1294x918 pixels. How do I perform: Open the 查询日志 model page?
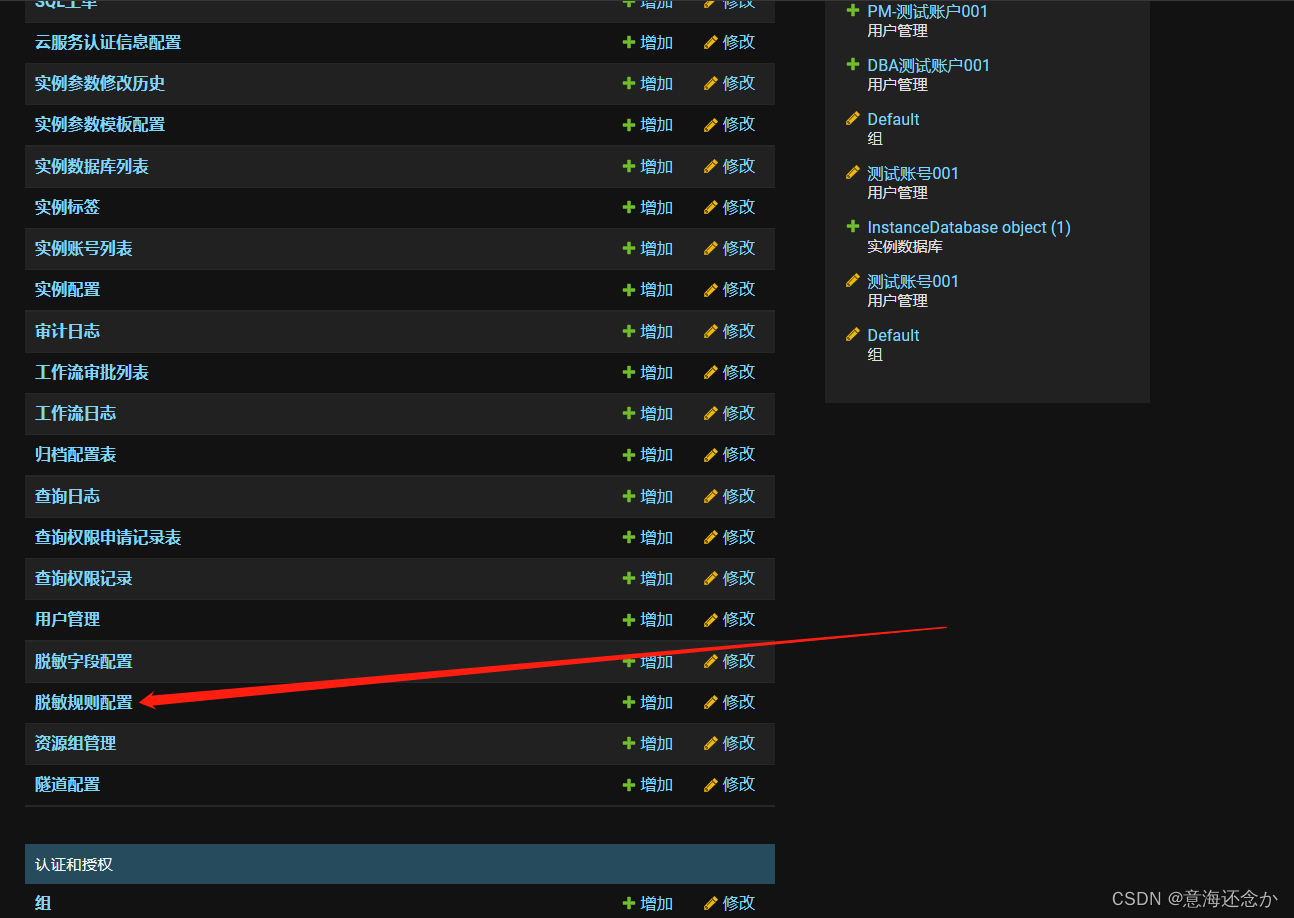[67, 496]
